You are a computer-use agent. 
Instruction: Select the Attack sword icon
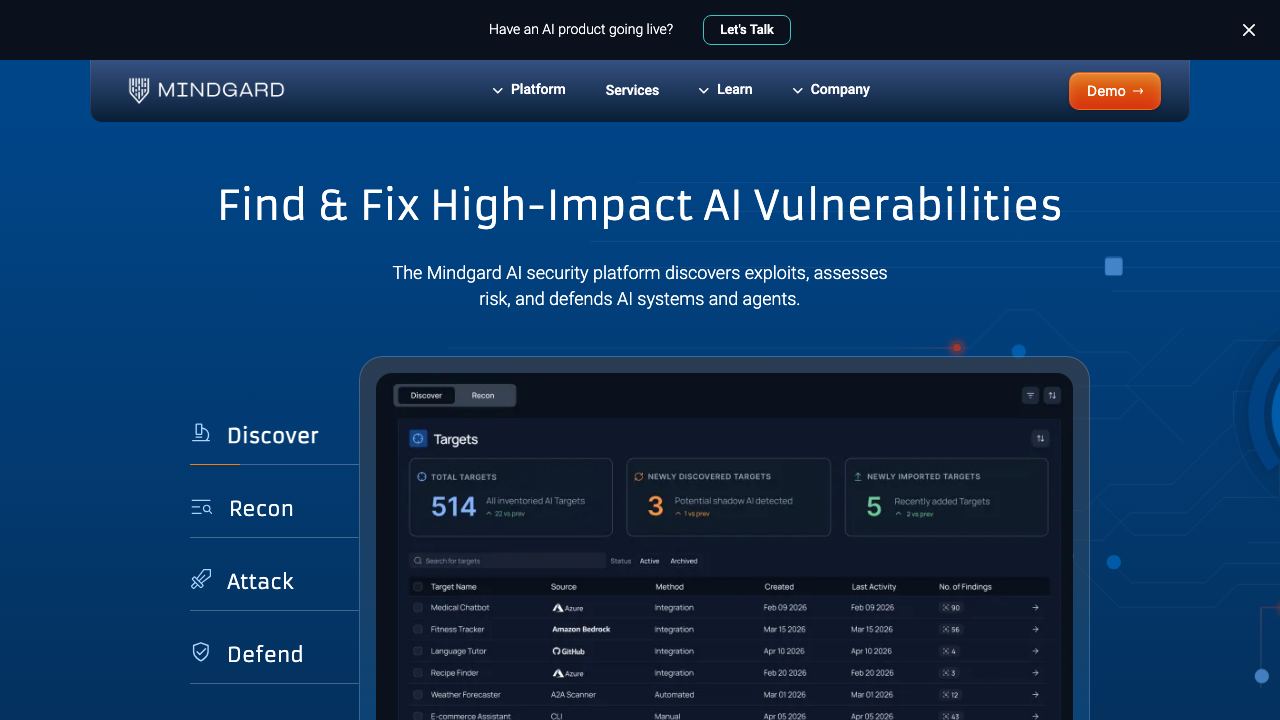(201, 579)
